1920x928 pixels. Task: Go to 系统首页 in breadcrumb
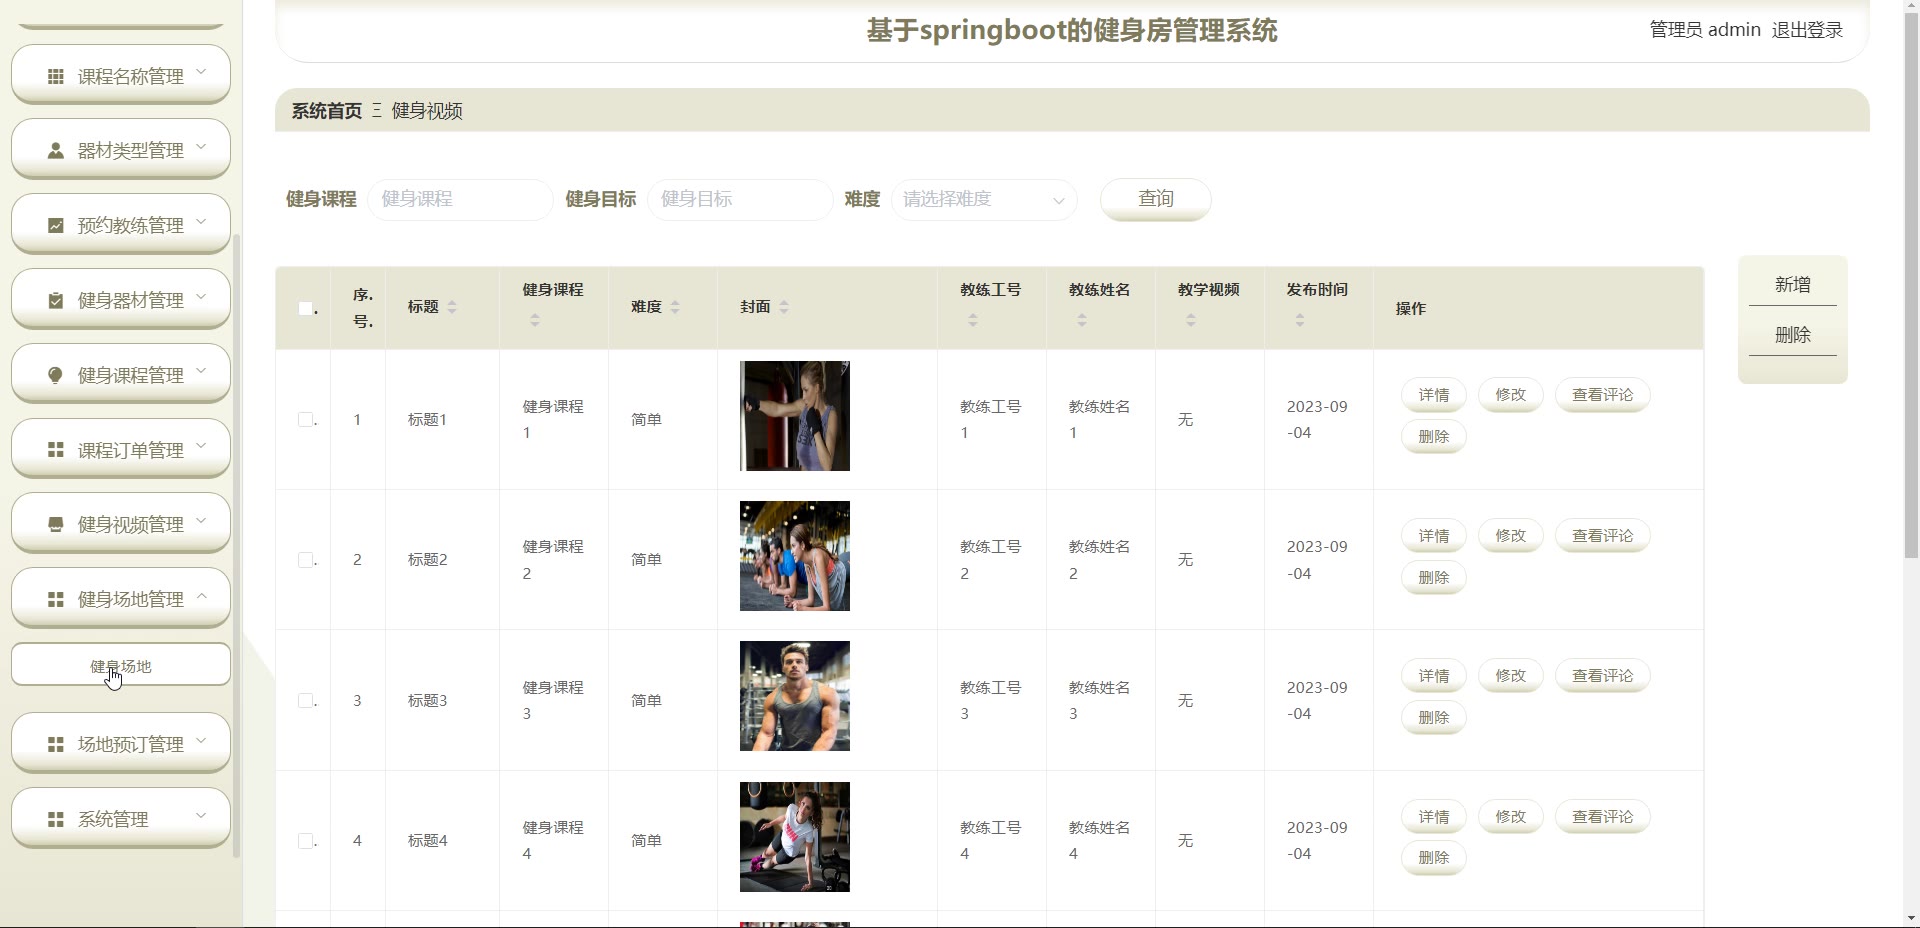[x=327, y=111]
